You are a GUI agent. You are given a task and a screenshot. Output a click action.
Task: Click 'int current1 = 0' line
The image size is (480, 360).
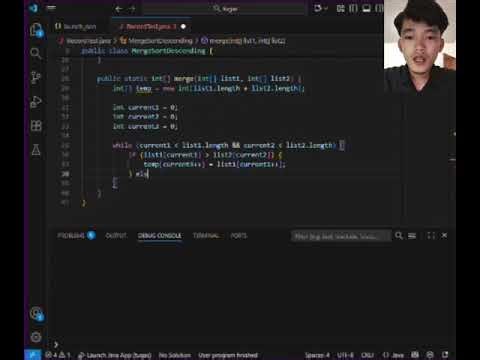coord(145,107)
